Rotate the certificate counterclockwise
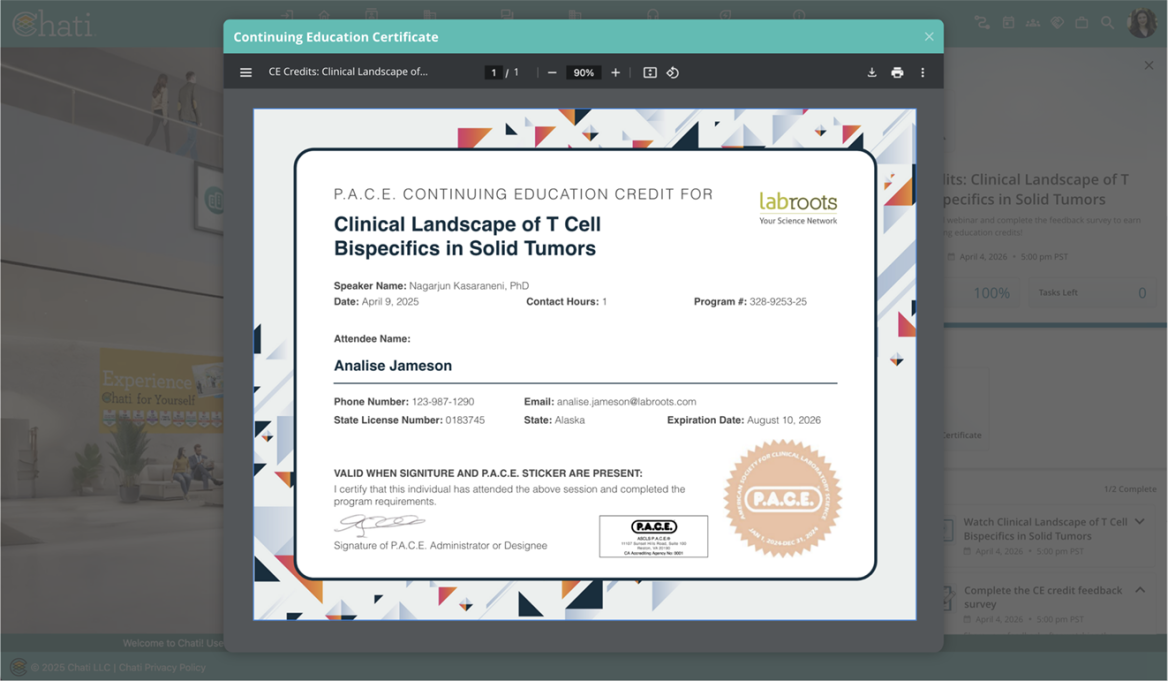1168x681 pixels. click(673, 72)
